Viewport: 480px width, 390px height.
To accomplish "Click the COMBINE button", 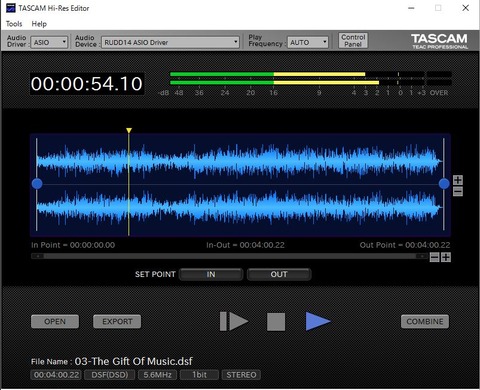I will [425, 322].
